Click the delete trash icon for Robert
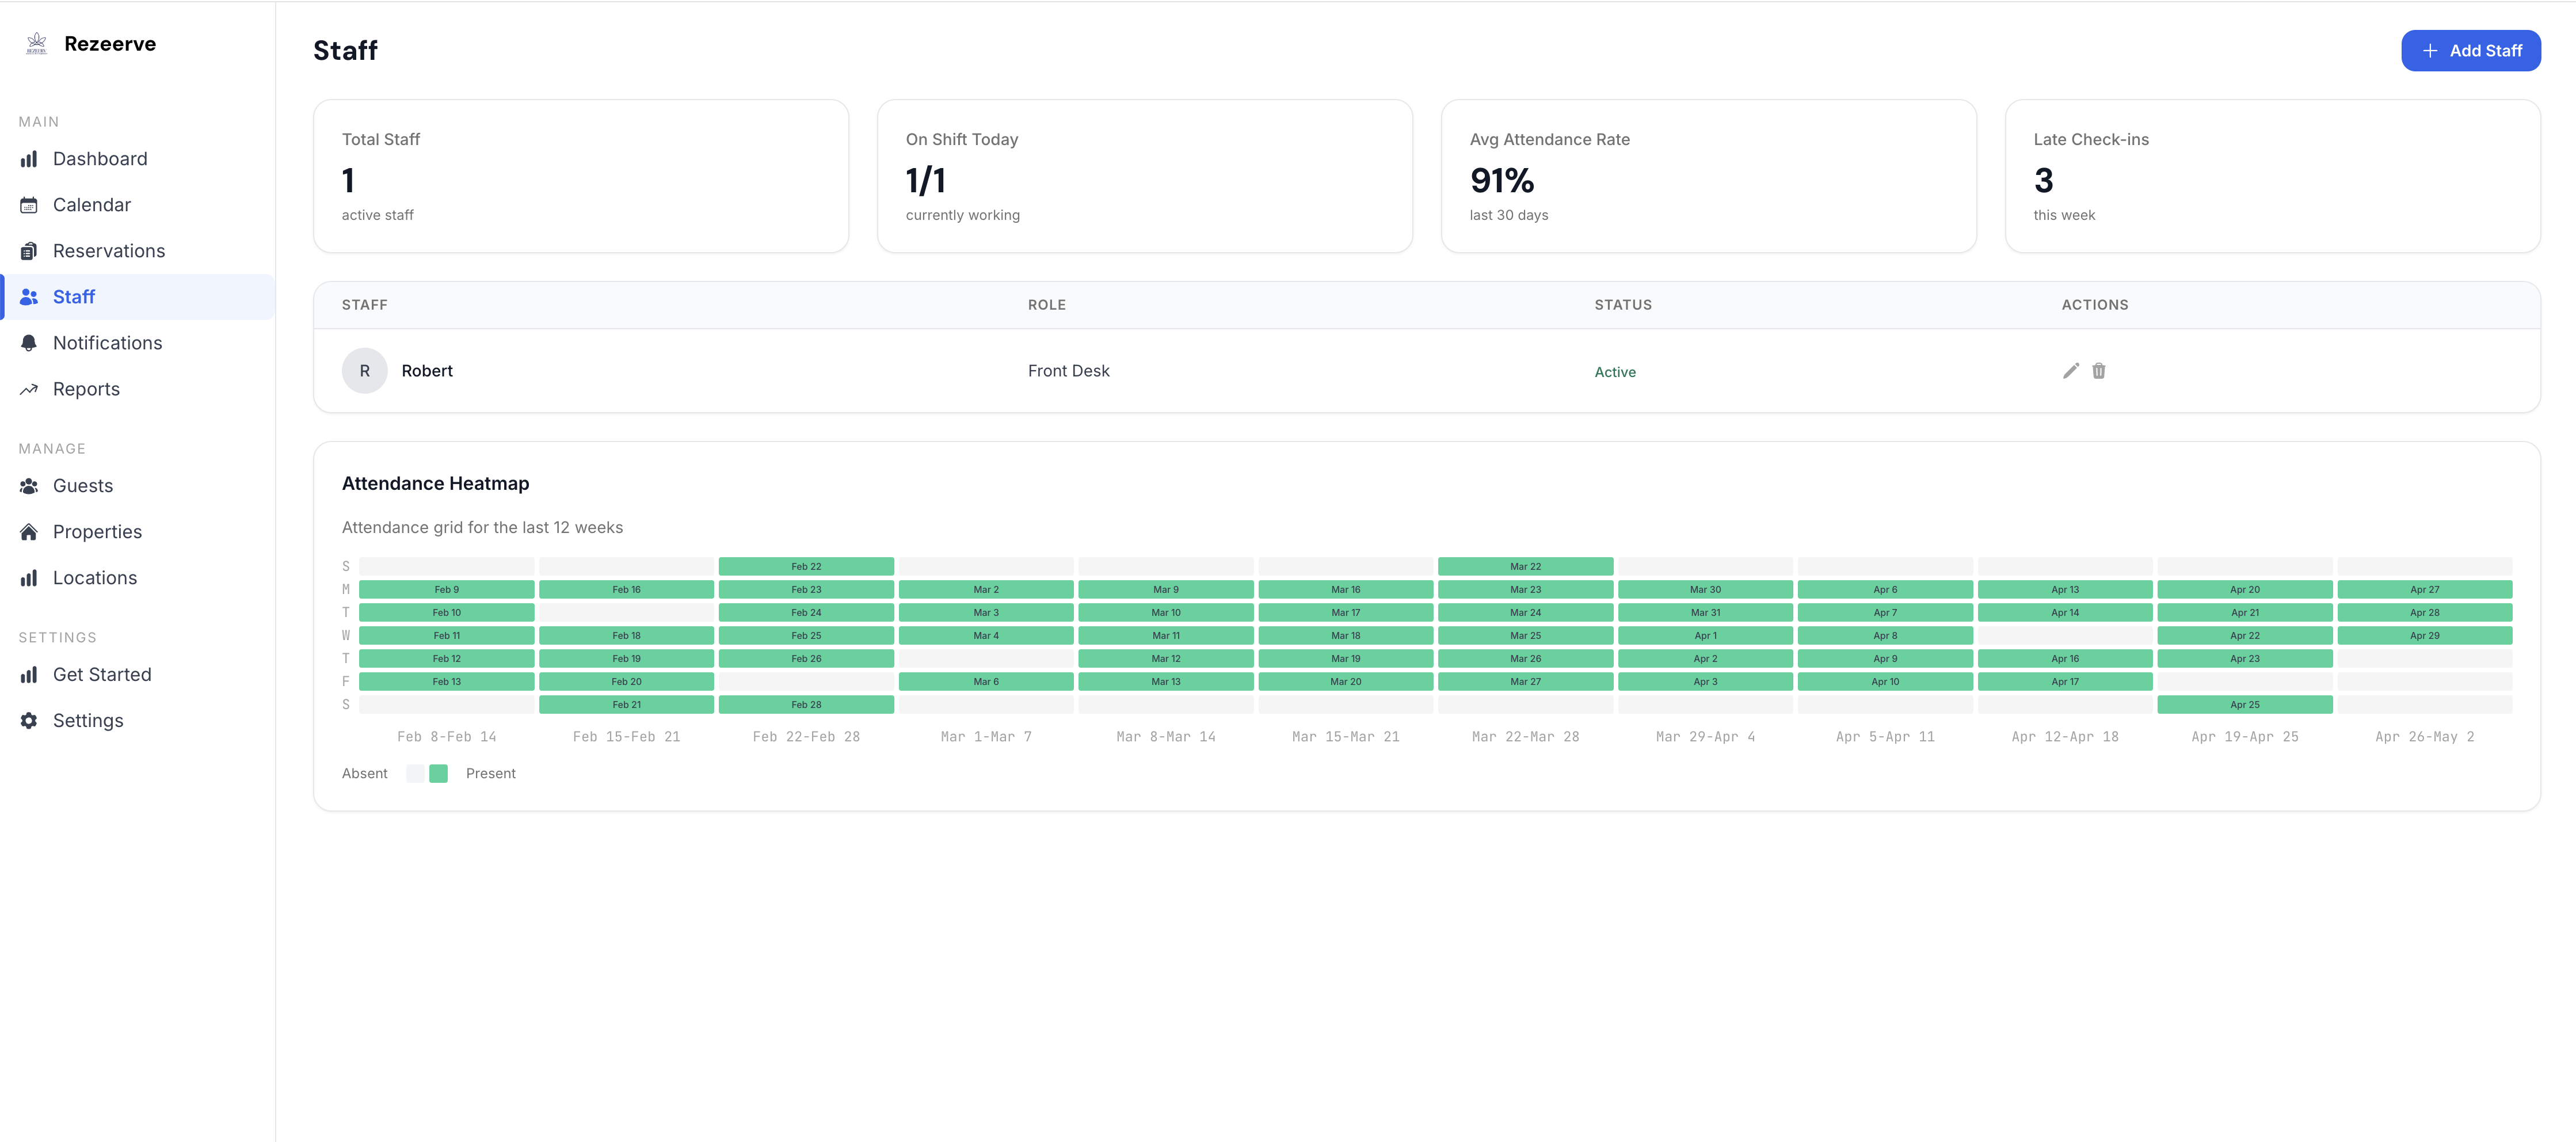Image resolution: width=2576 pixels, height=1142 pixels. pos(2098,371)
